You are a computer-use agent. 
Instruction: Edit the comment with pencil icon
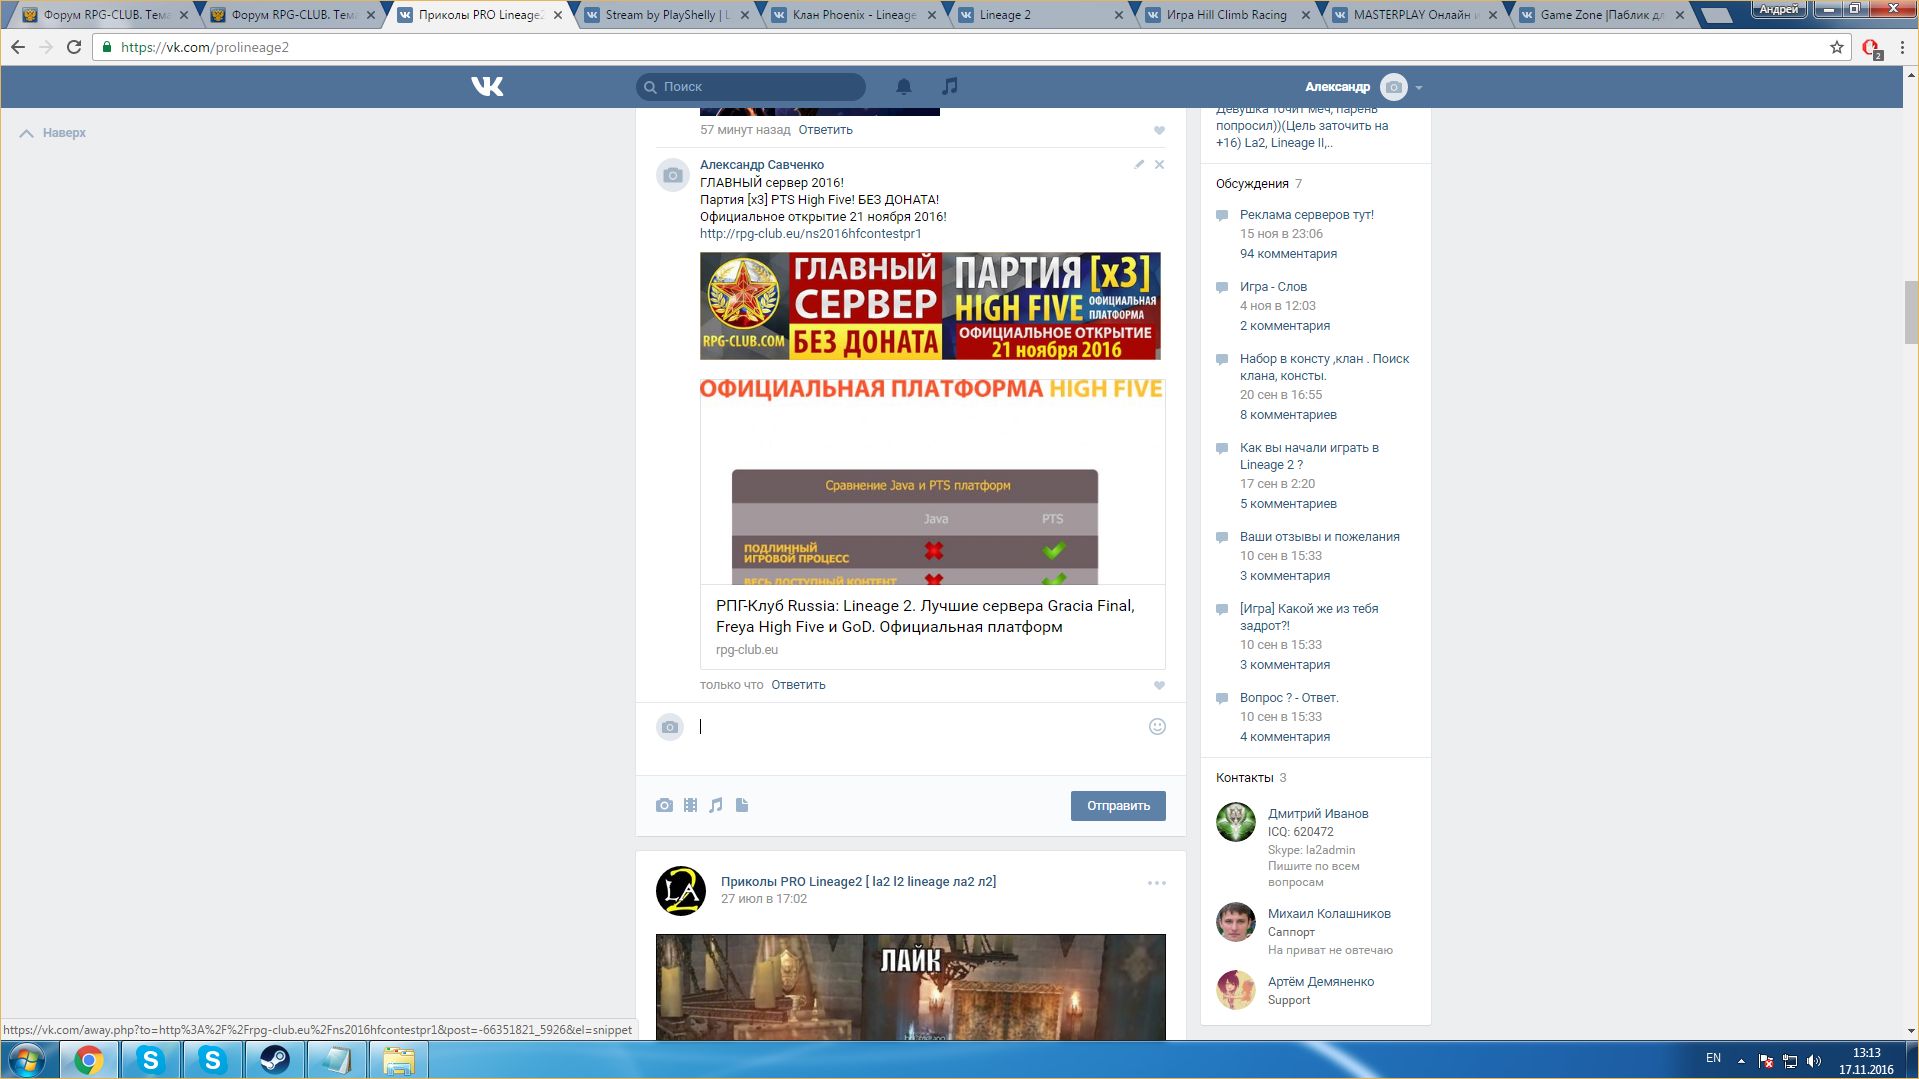(x=1139, y=164)
